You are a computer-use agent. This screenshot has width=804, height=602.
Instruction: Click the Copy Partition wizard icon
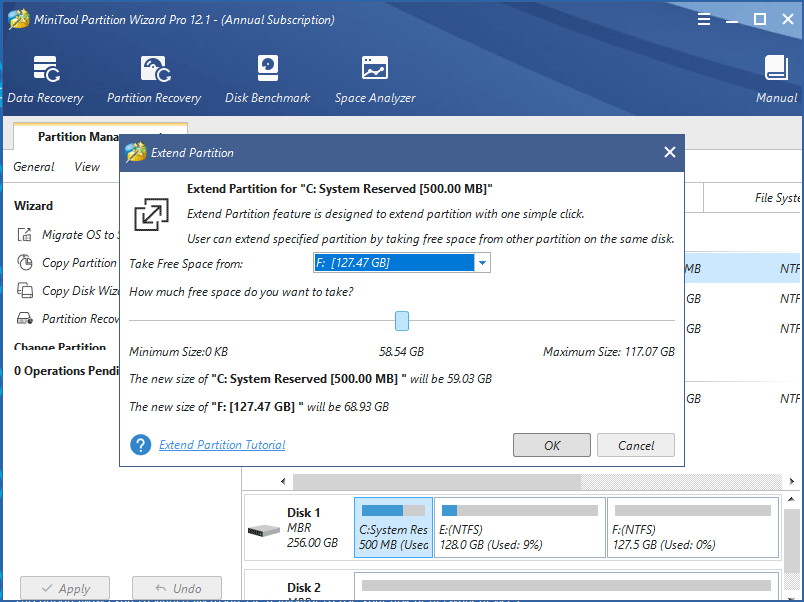(24, 263)
